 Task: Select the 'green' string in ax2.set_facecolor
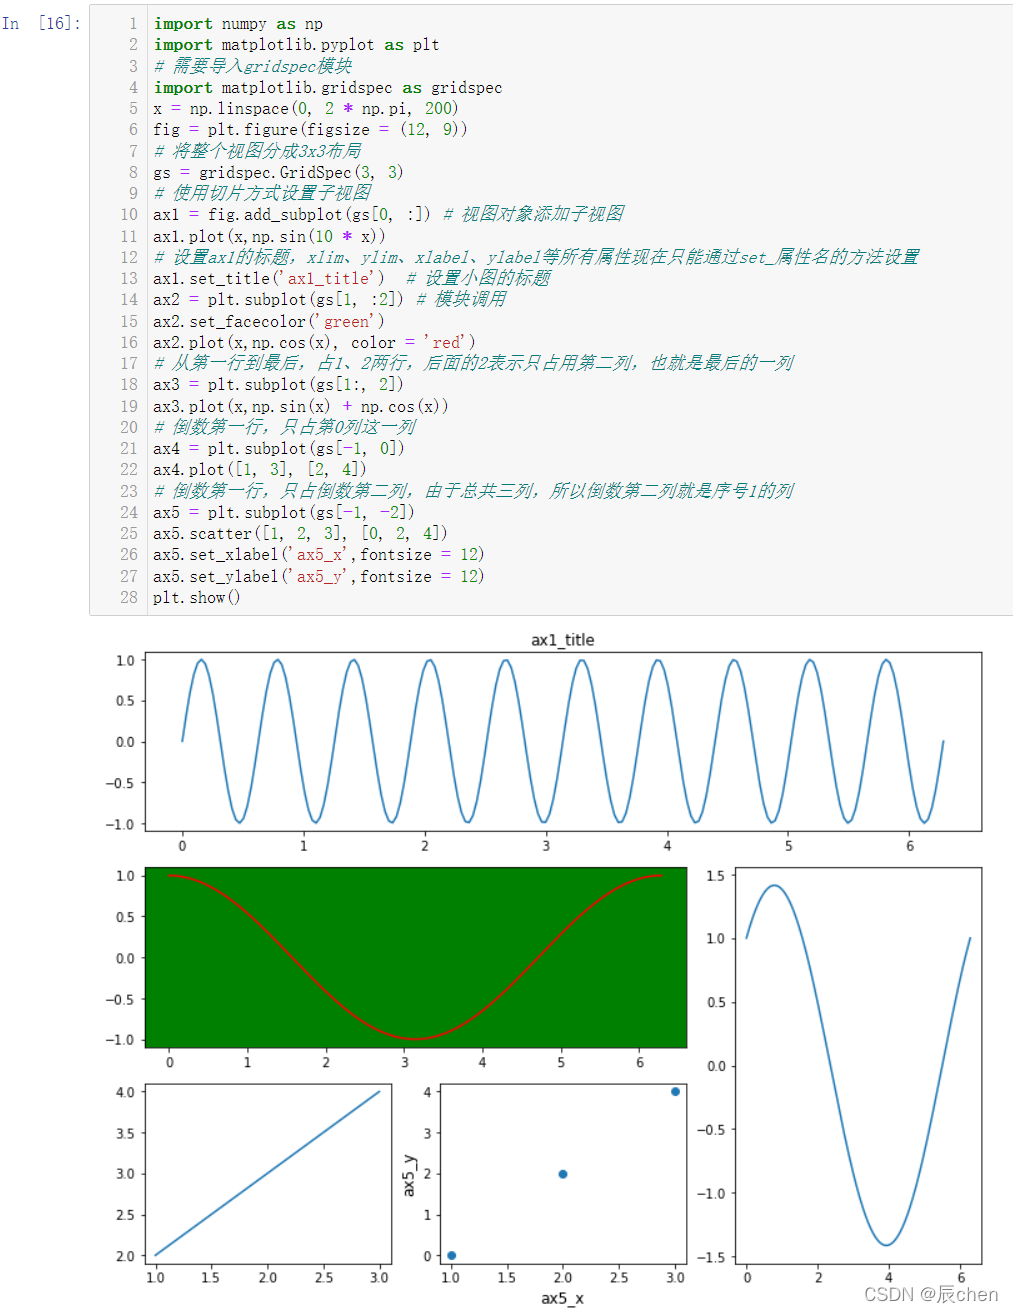tap(345, 321)
